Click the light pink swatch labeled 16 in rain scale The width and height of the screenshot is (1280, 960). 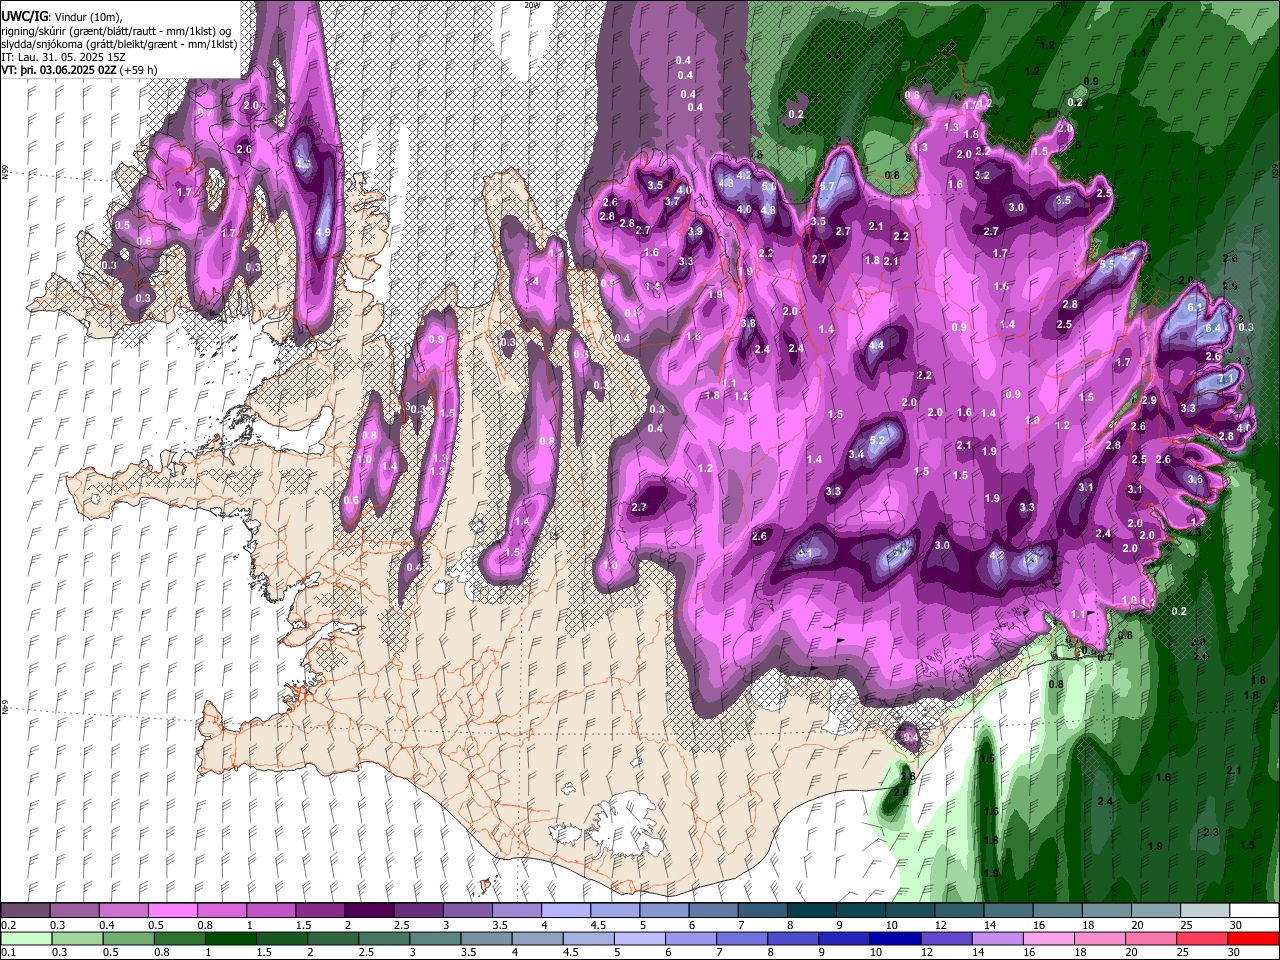coord(1049,938)
